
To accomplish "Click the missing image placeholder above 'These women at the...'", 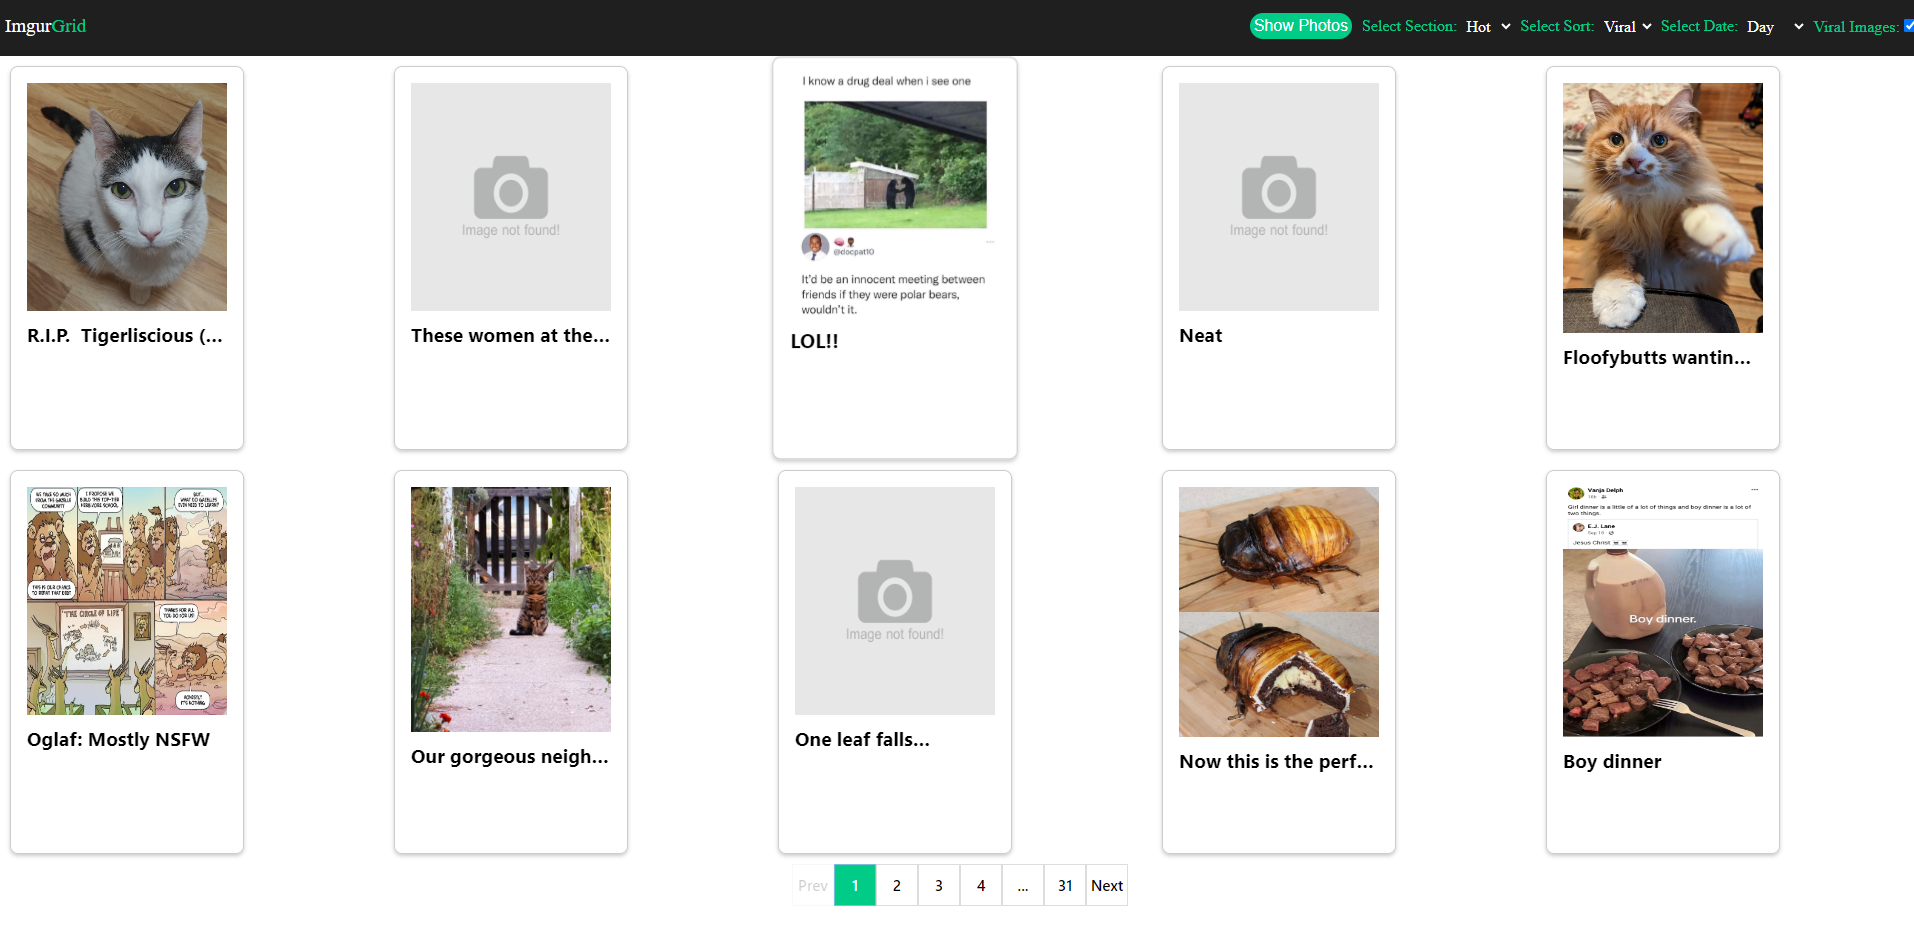I will 511,197.
